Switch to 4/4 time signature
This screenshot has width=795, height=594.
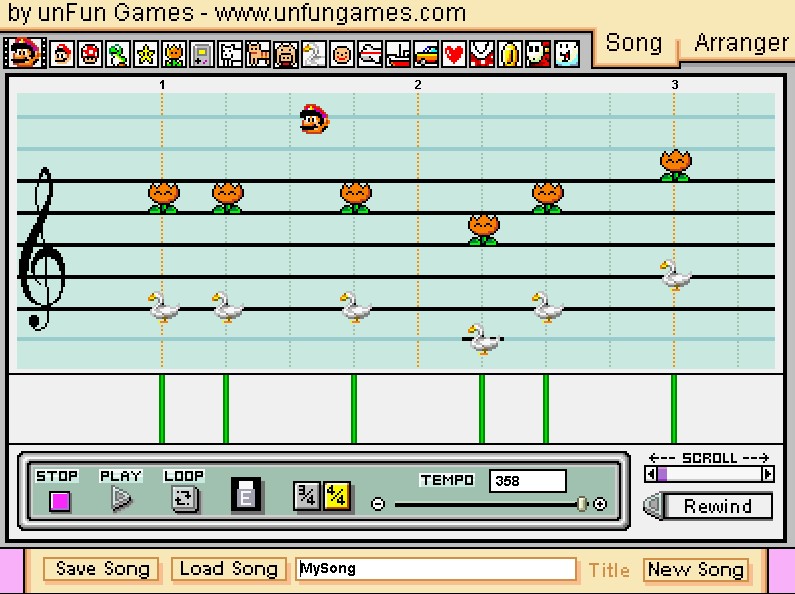(336, 496)
